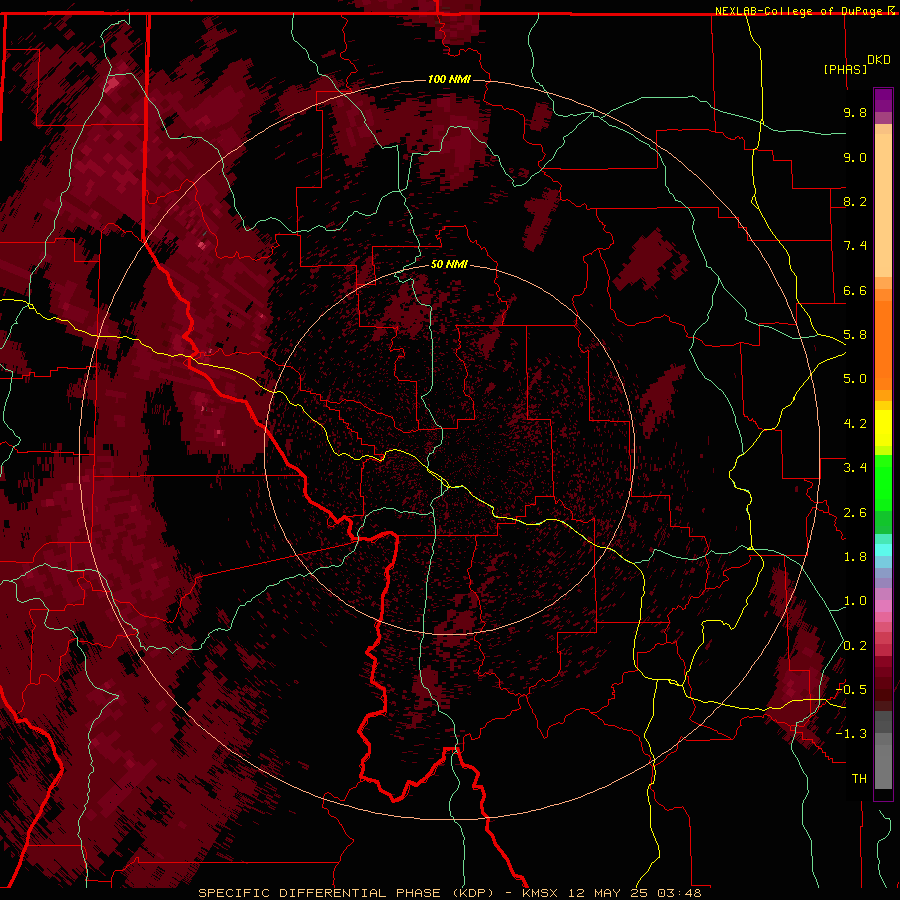
Task: Click the 1.0 value on the scale
Action: pos(855,601)
